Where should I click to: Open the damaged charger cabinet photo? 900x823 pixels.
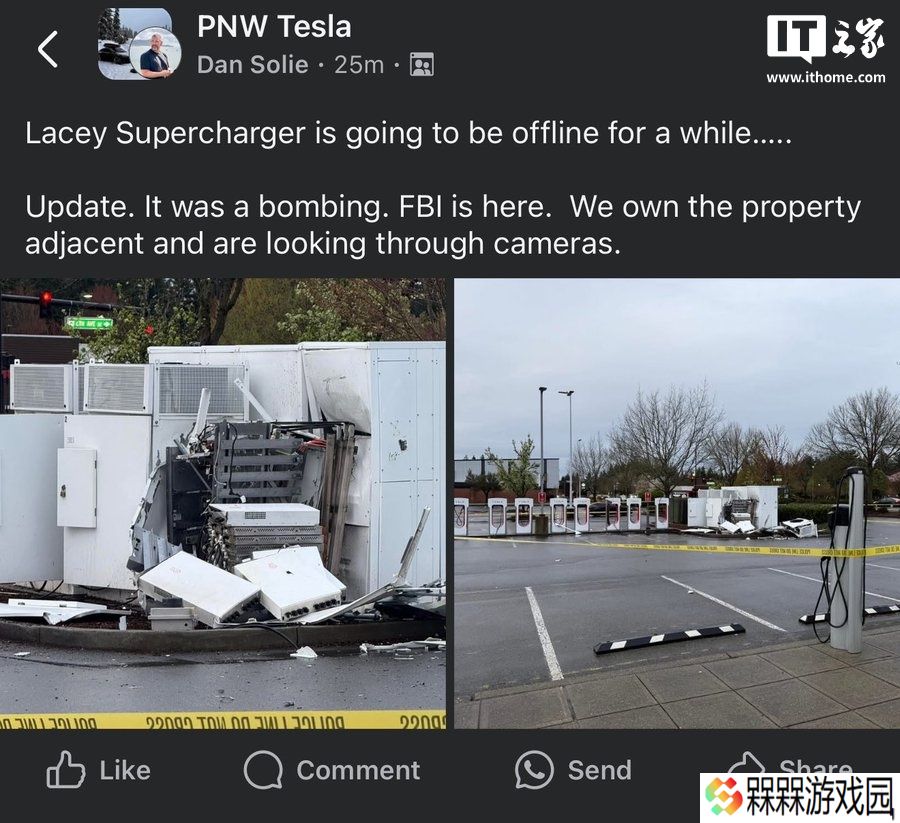pos(223,503)
